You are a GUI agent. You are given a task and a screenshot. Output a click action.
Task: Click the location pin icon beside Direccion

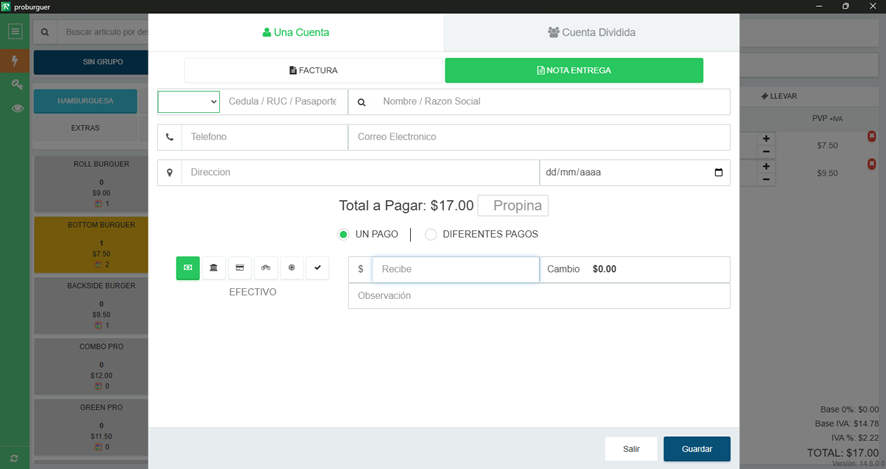pyautogui.click(x=170, y=173)
